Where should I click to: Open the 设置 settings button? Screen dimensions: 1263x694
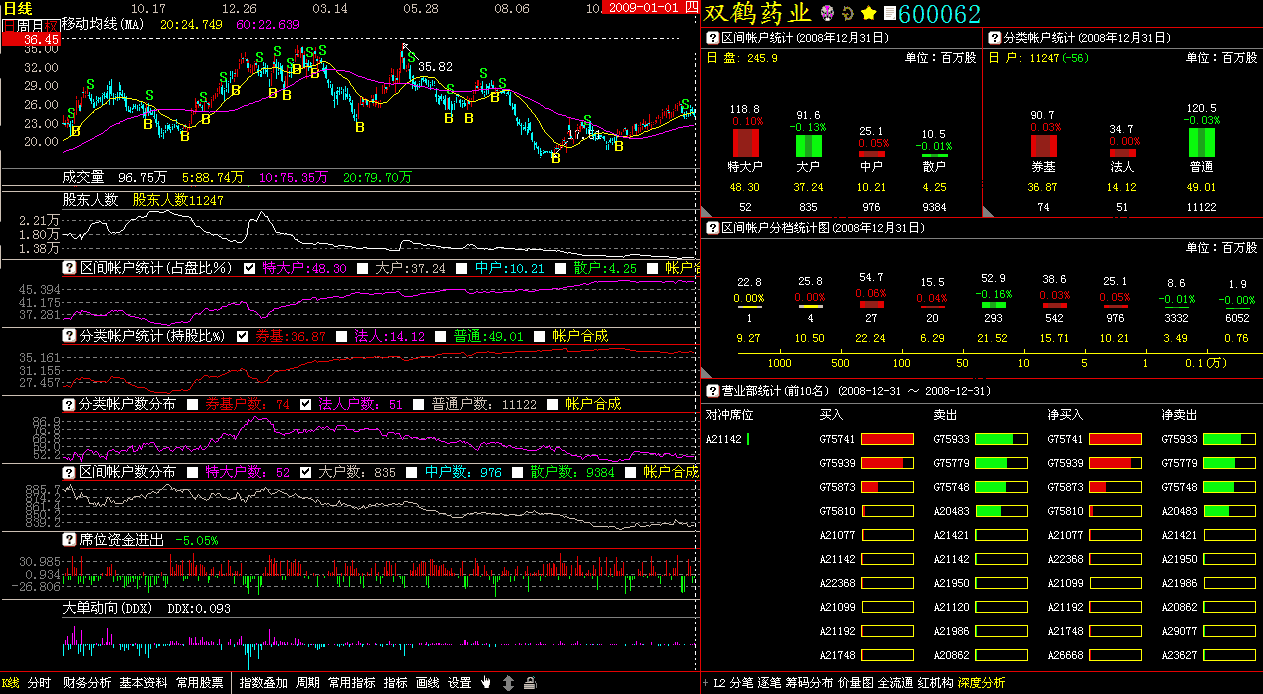coord(459,683)
